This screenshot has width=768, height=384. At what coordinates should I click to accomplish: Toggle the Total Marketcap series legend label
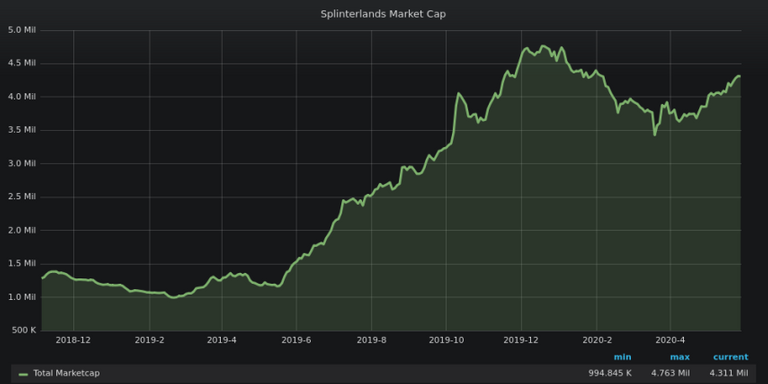tap(66, 373)
